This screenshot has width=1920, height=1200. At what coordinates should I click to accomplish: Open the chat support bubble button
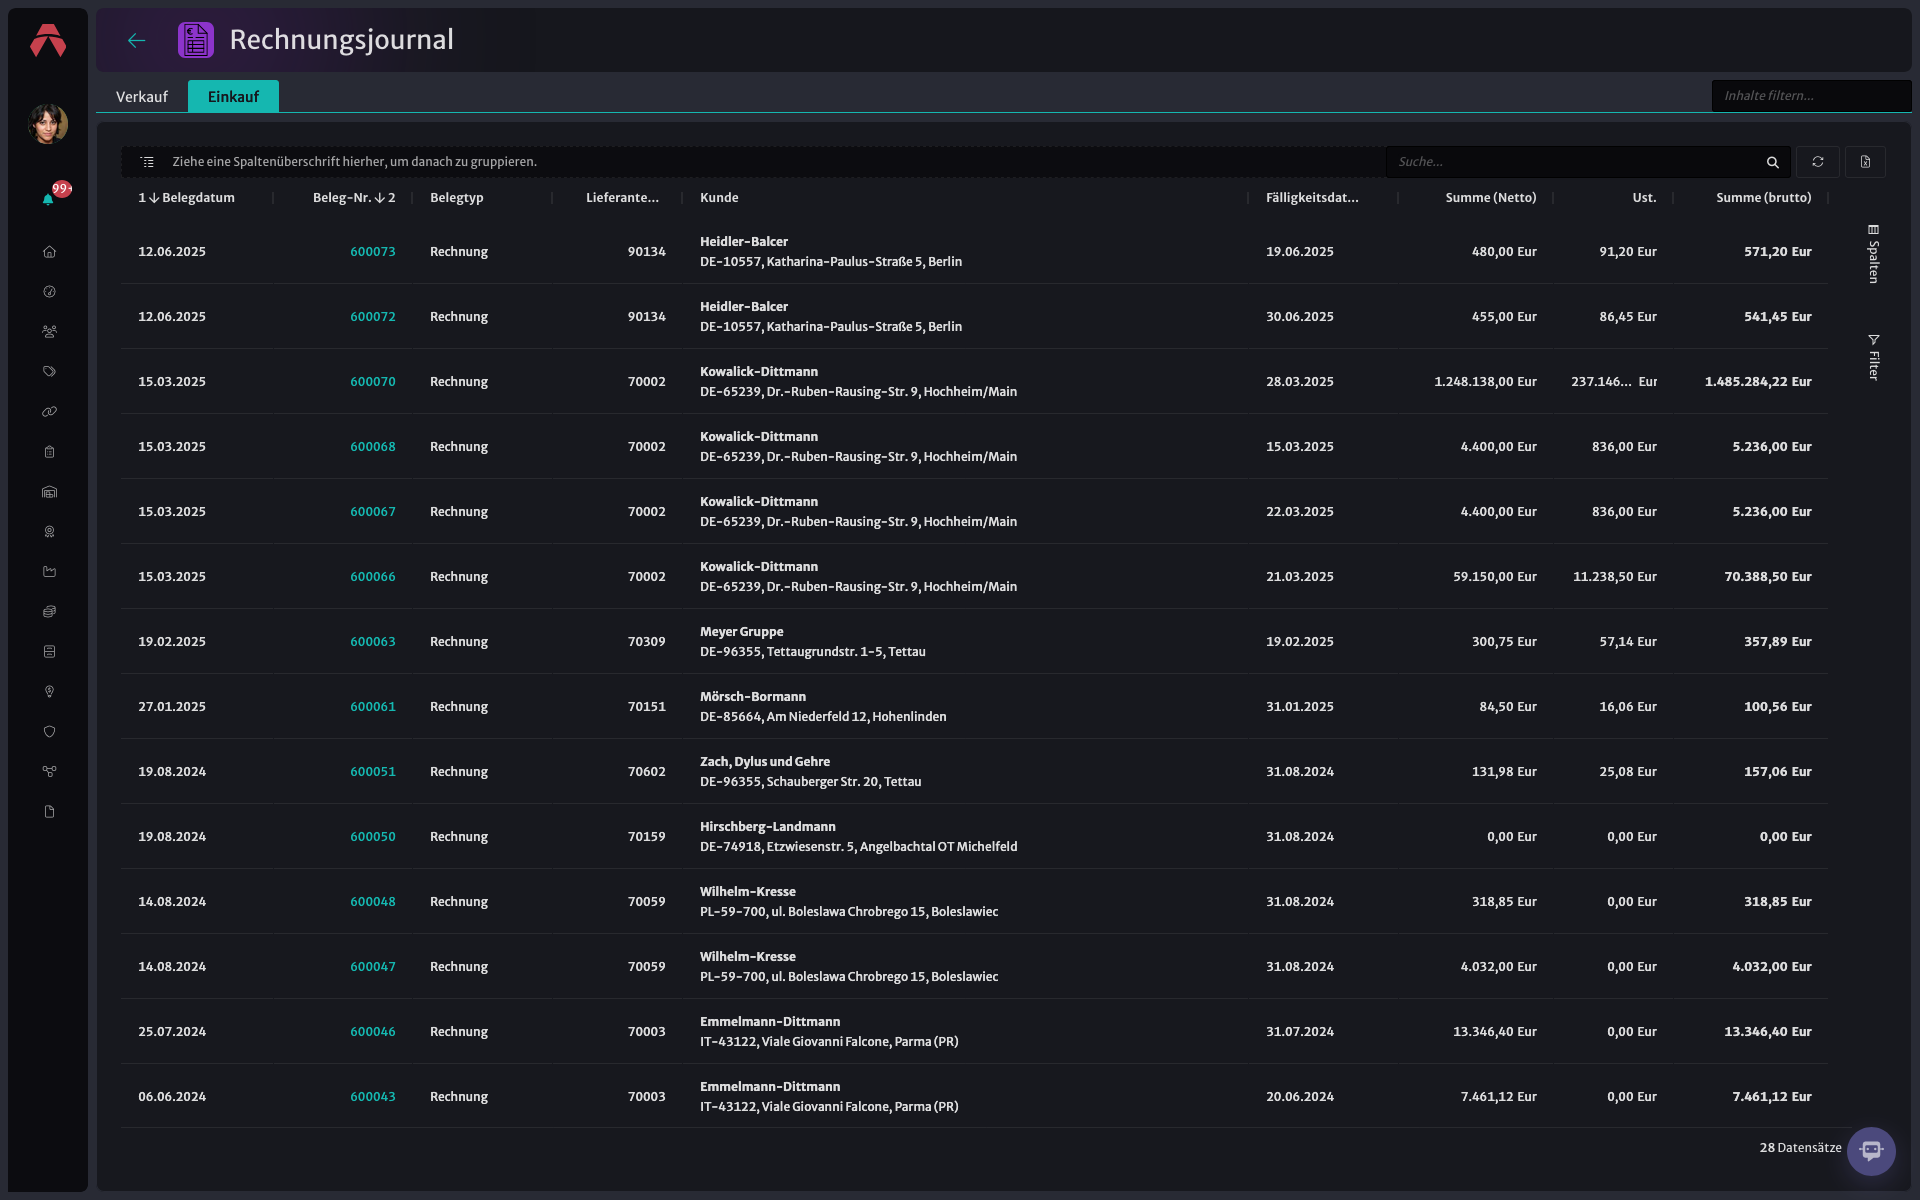pos(1871,1151)
